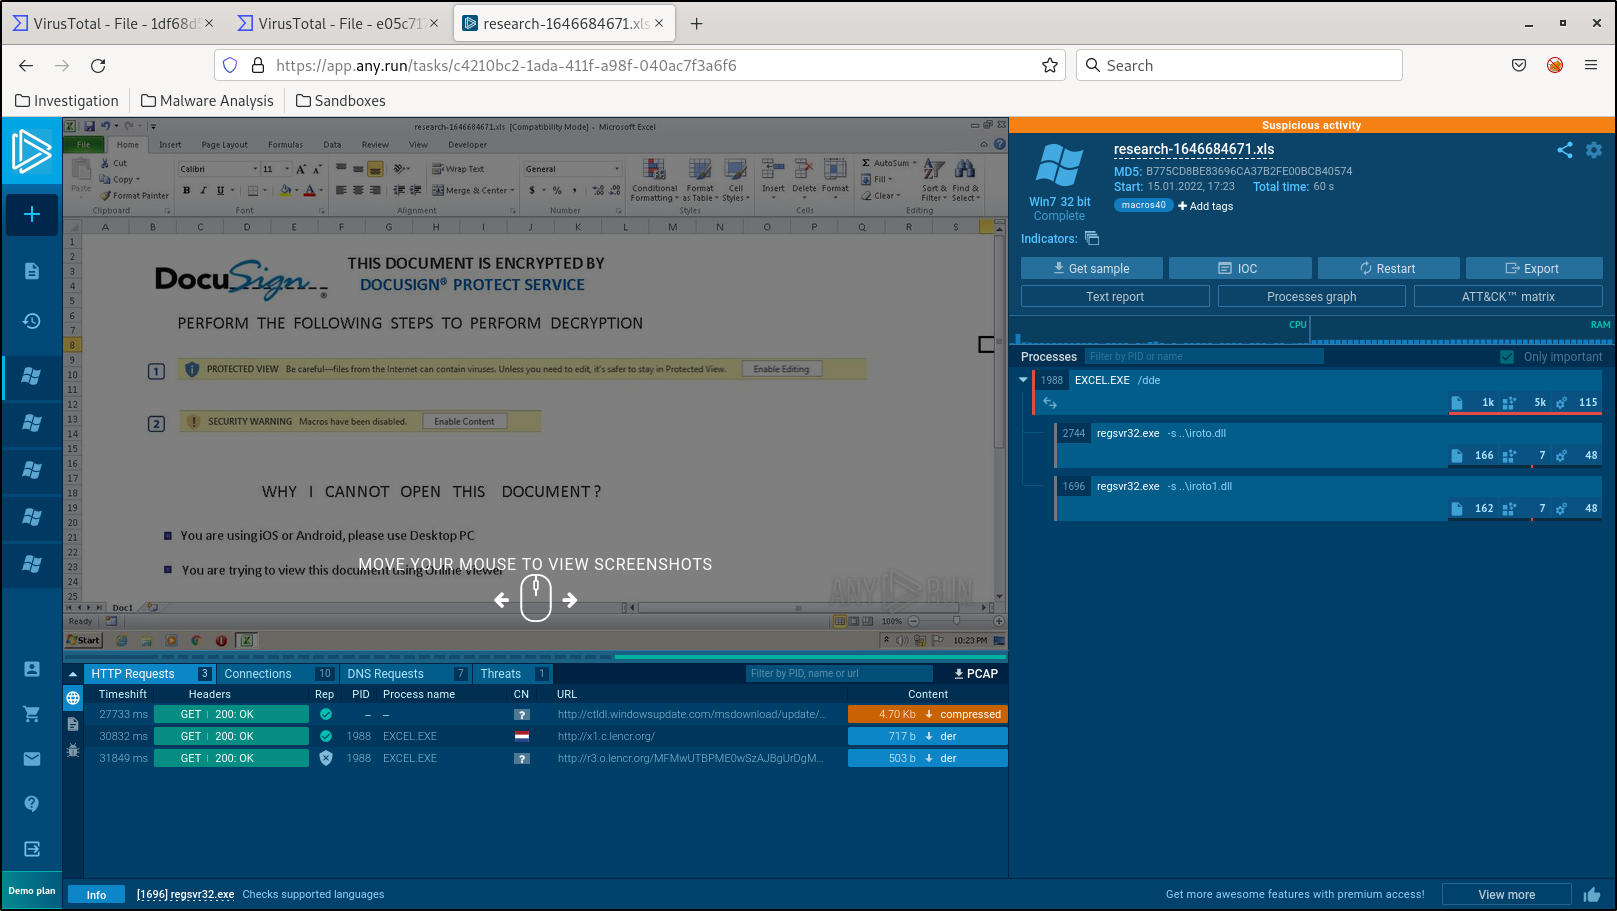
Task: Click the Export button
Action: point(1534,268)
